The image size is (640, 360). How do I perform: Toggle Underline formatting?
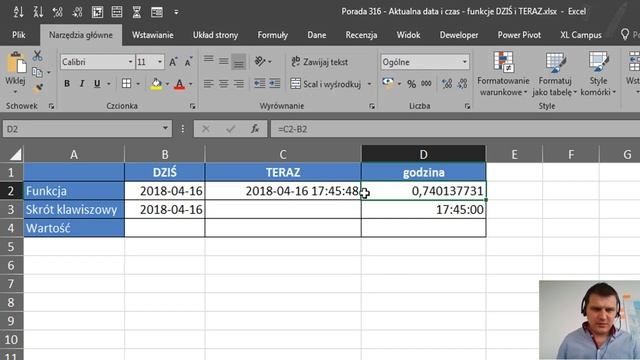coord(97,84)
